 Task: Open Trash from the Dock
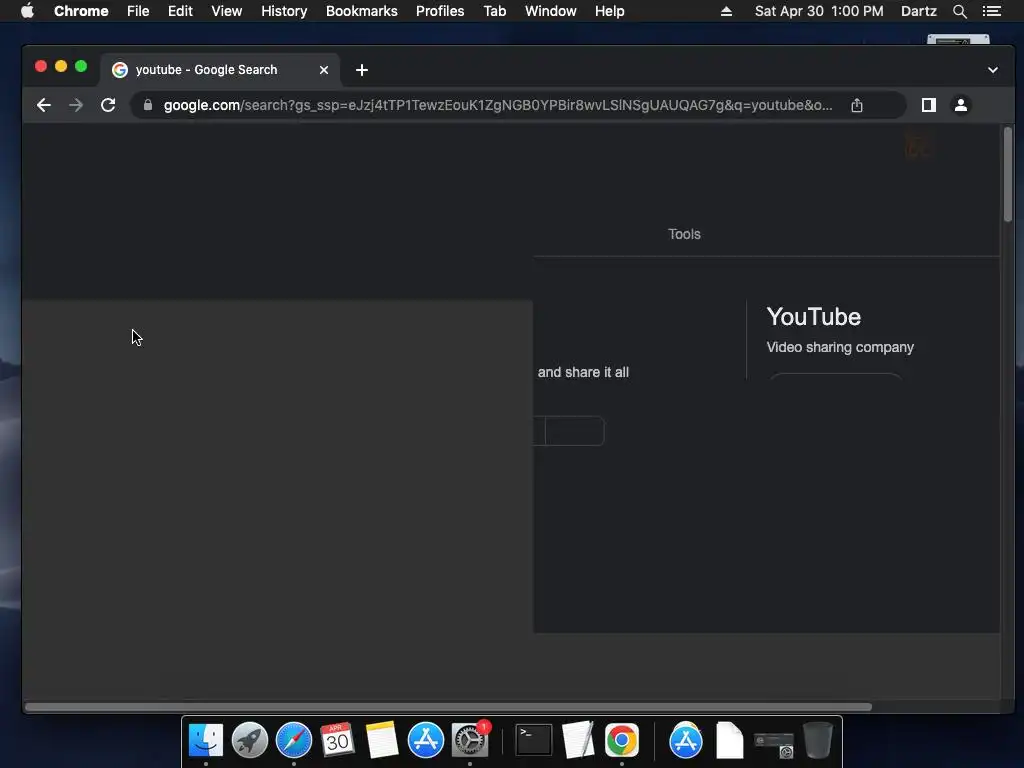pyautogui.click(x=818, y=741)
